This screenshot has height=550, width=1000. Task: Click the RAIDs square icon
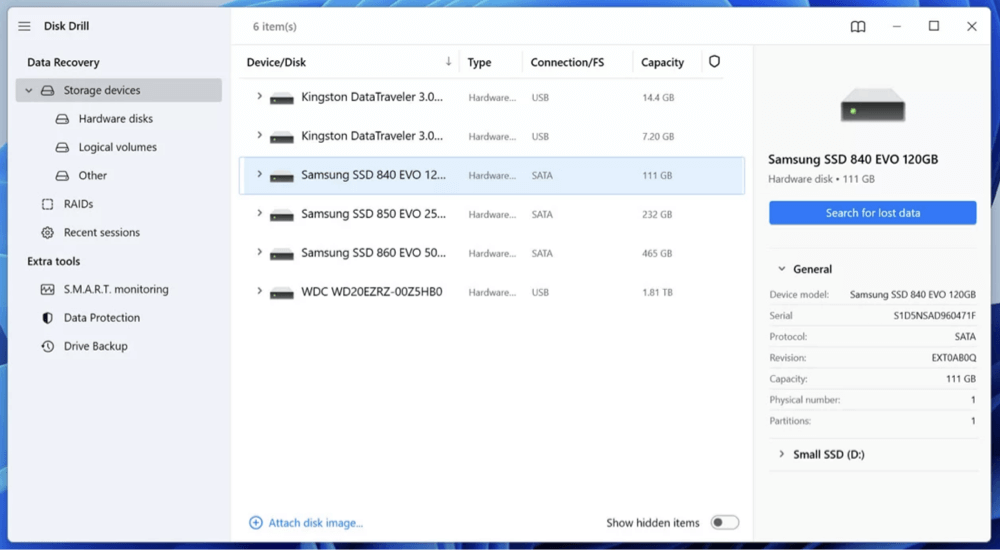(x=48, y=204)
